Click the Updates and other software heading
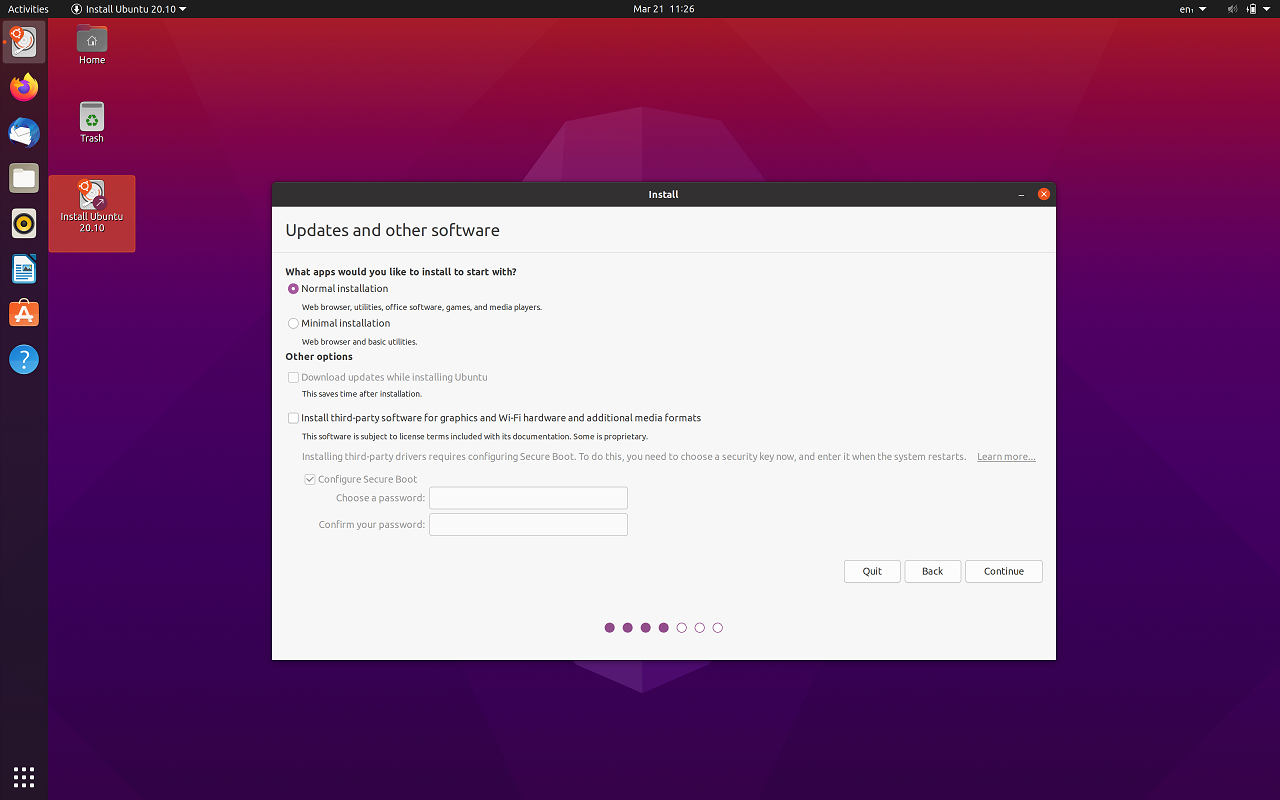The image size is (1280, 800). 393,230
